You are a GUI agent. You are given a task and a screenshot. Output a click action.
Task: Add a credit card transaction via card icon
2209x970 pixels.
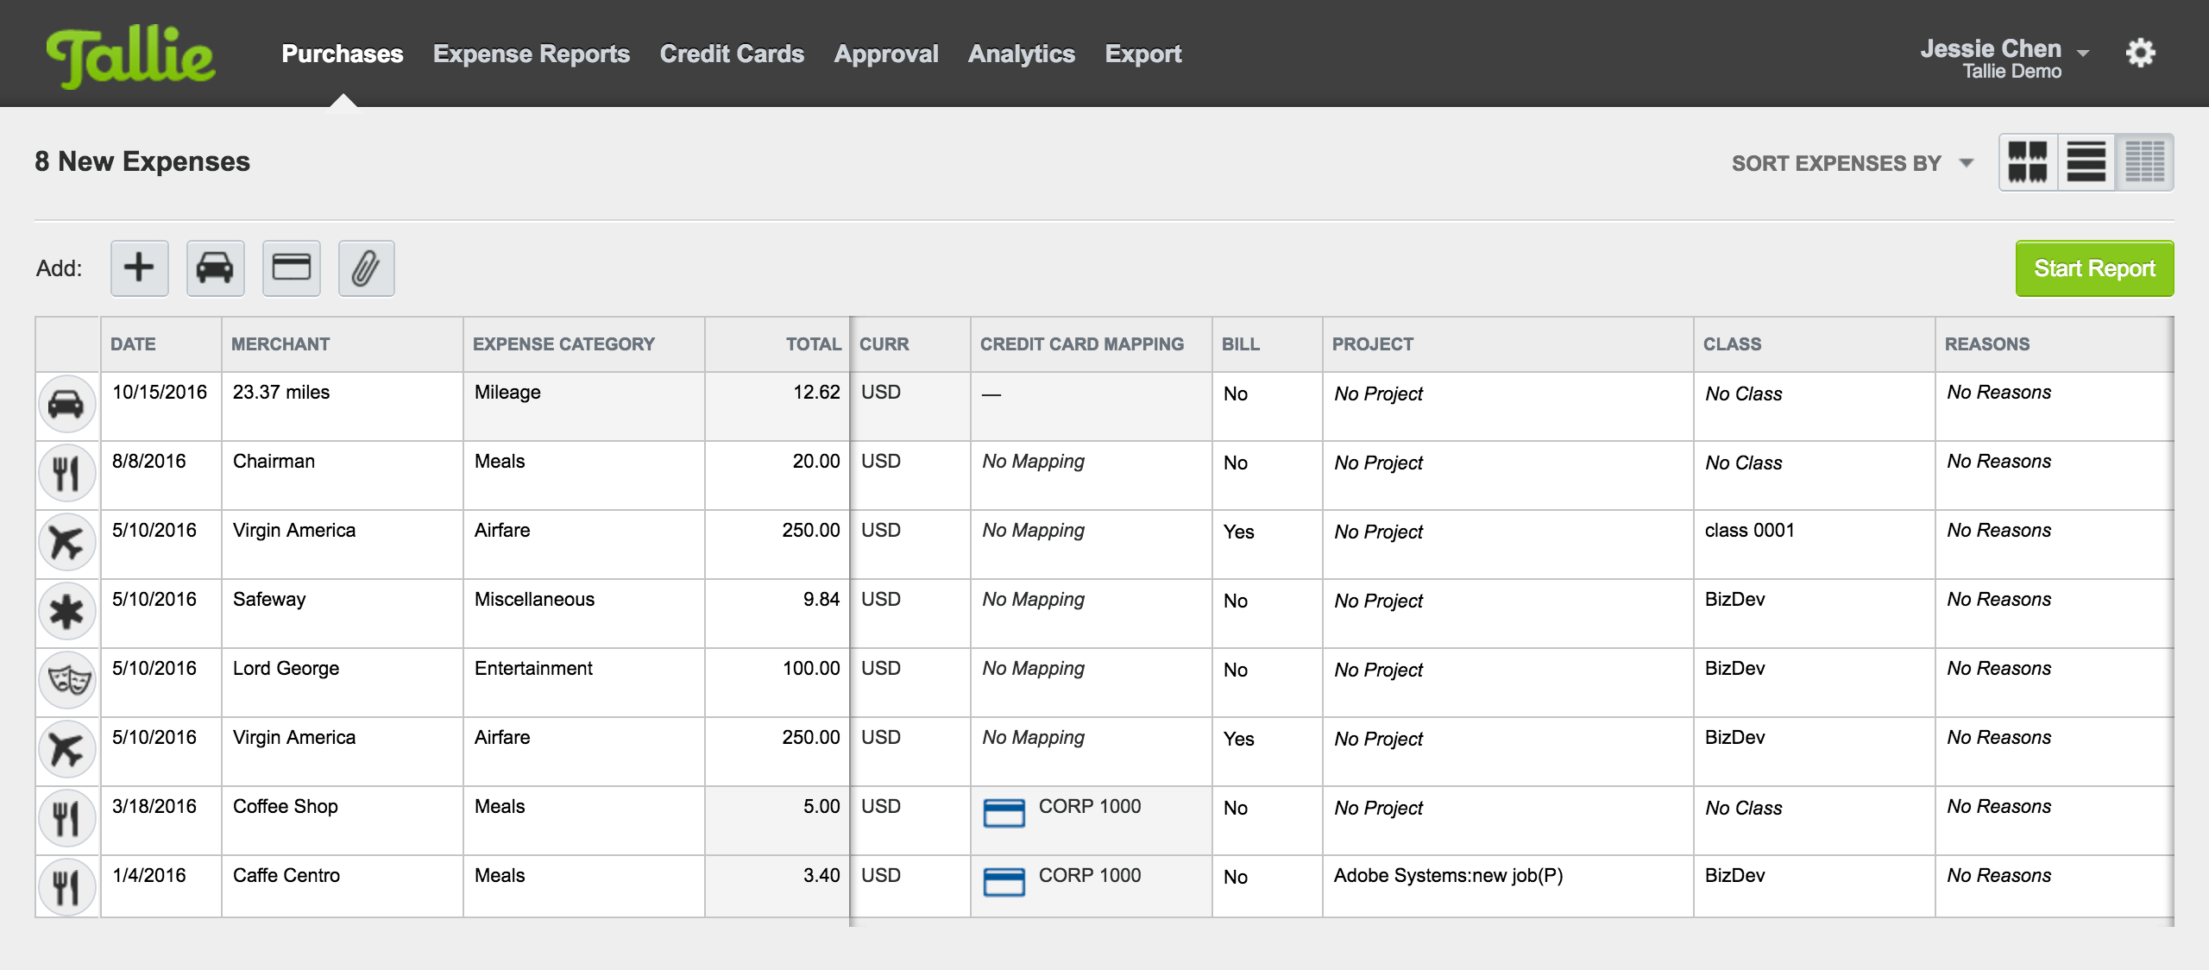[291, 268]
